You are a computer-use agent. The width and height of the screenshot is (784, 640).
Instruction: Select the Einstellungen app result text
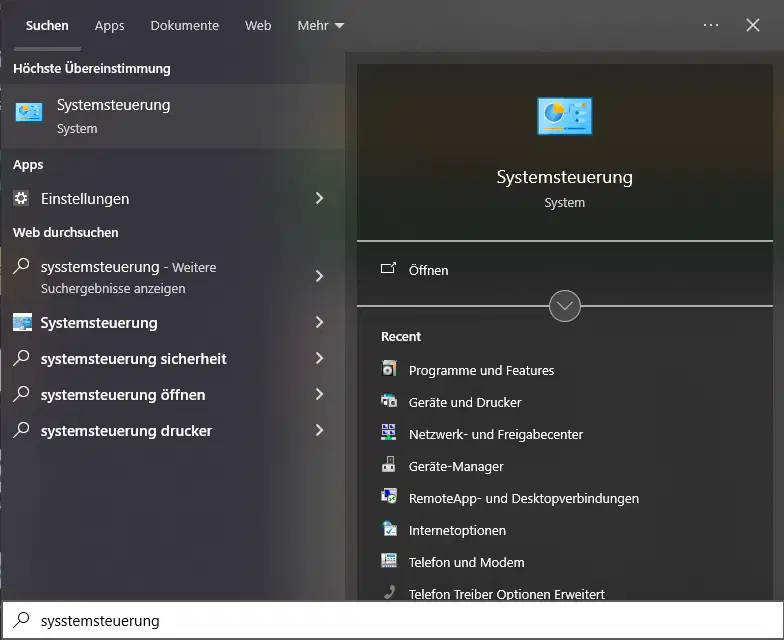click(x=85, y=198)
